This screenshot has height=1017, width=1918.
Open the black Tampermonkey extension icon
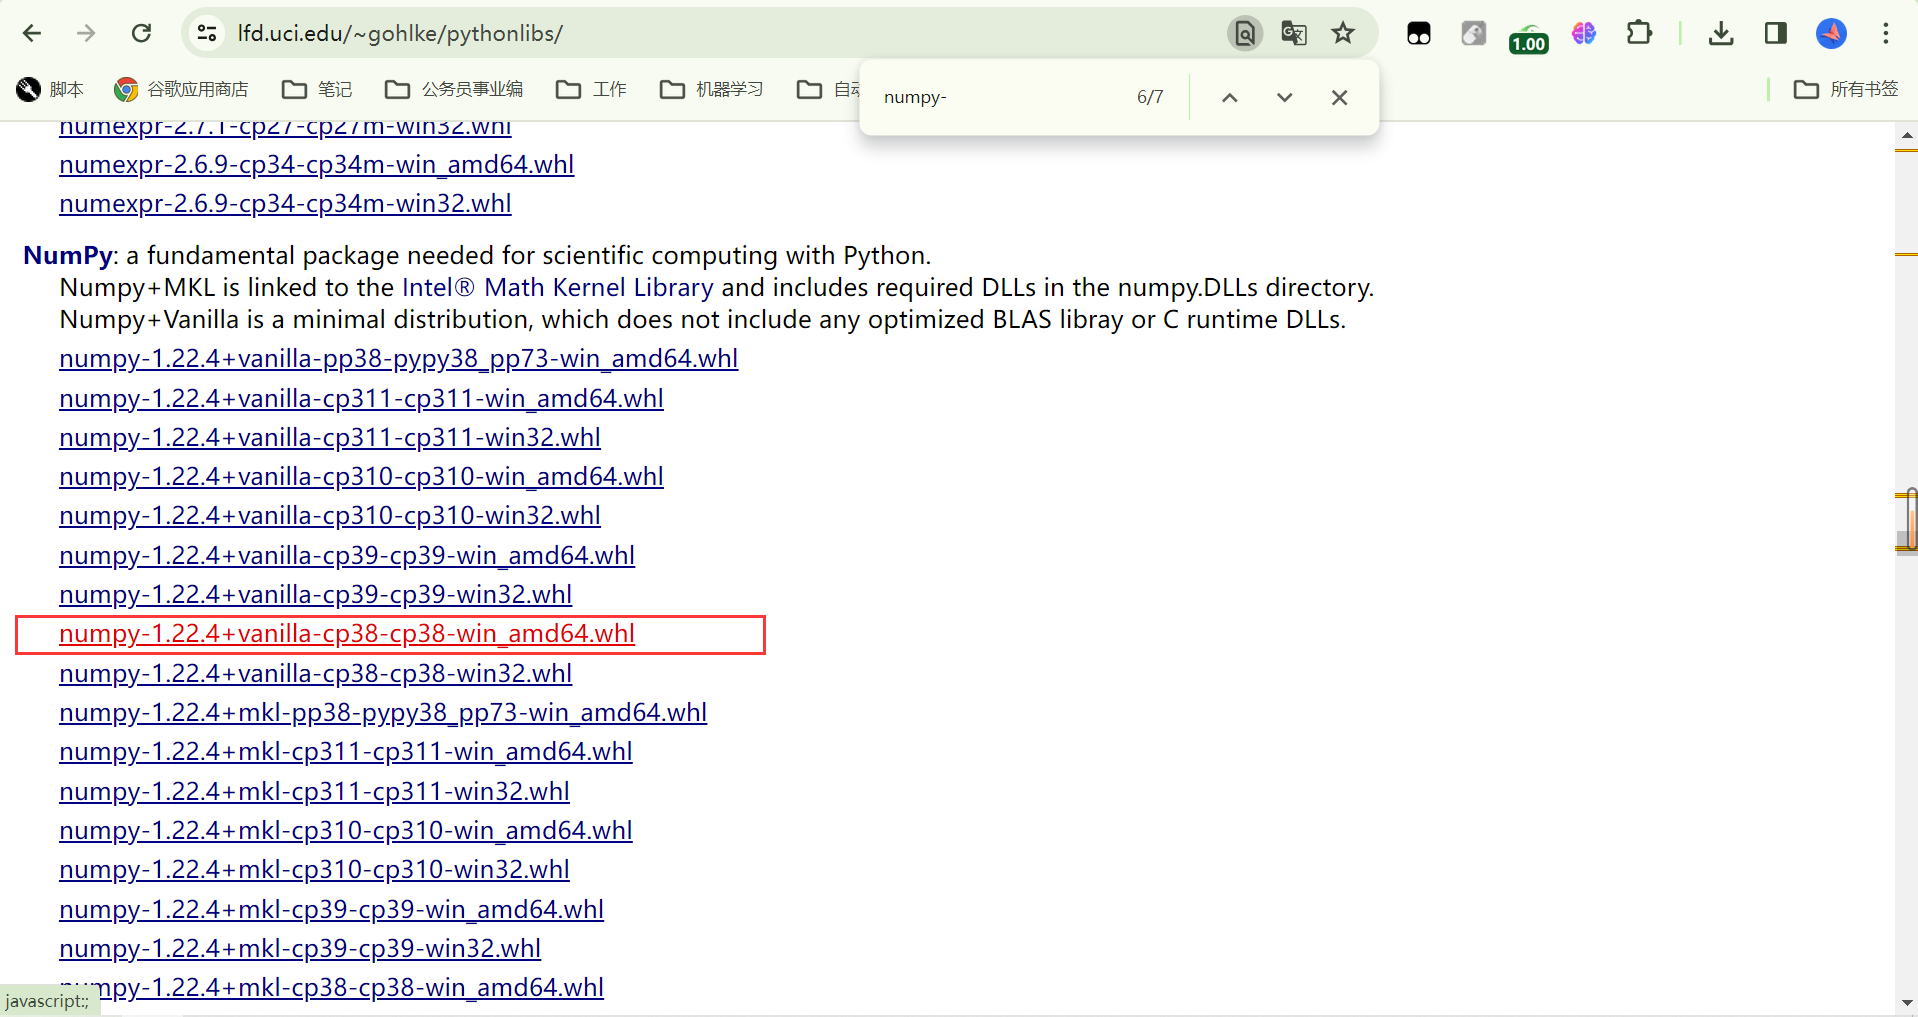(1419, 33)
